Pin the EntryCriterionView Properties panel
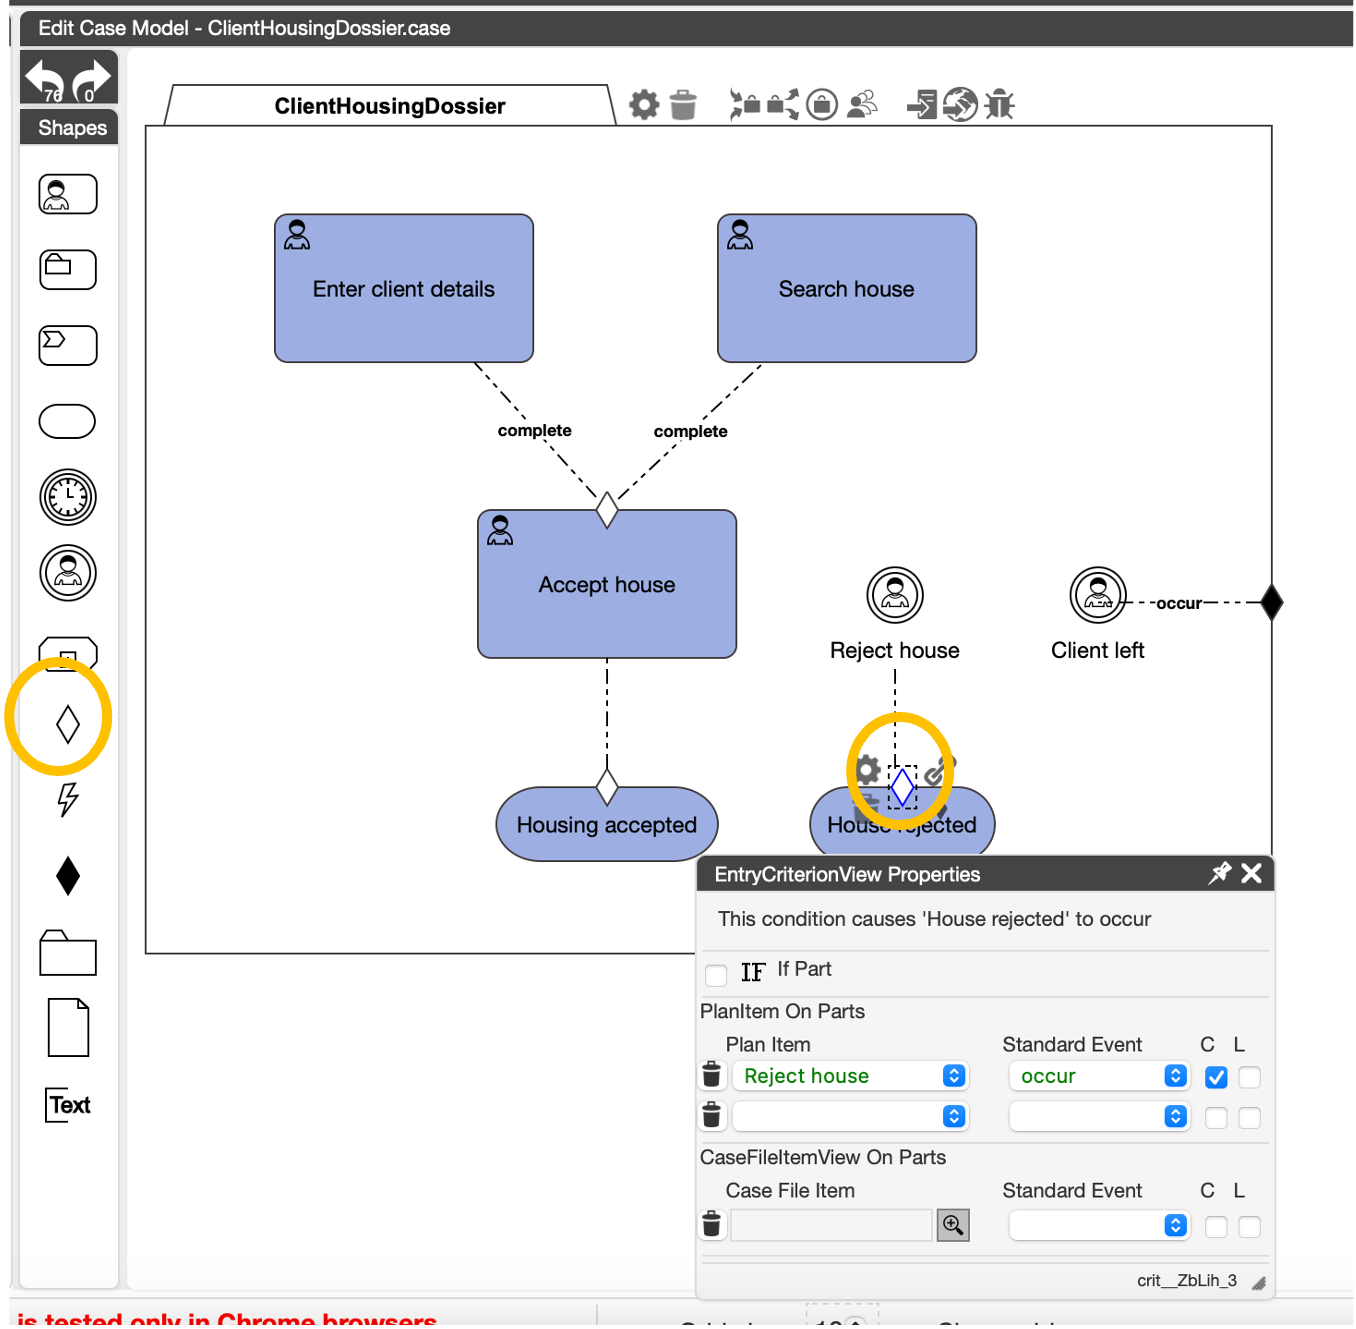 pos(1219,873)
